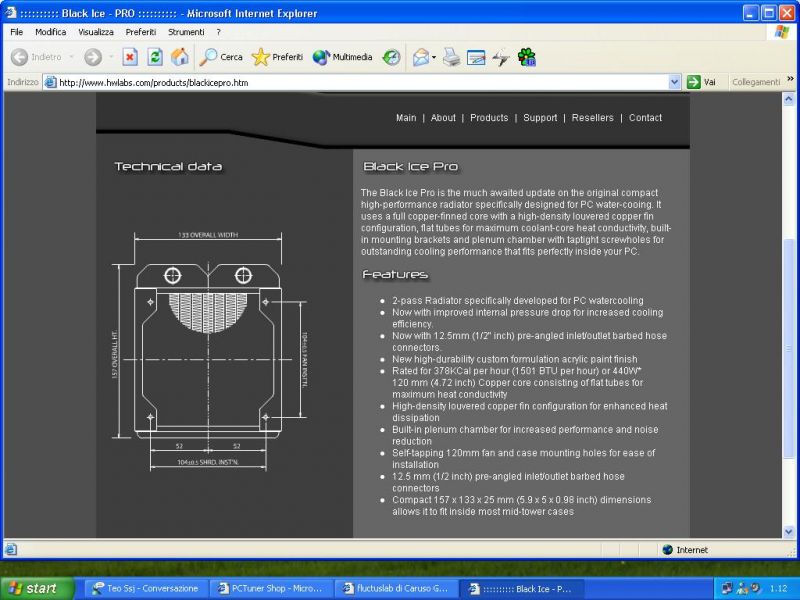Open the Modifica menu
Image resolution: width=800 pixels, height=600 pixels.
[x=51, y=32]
